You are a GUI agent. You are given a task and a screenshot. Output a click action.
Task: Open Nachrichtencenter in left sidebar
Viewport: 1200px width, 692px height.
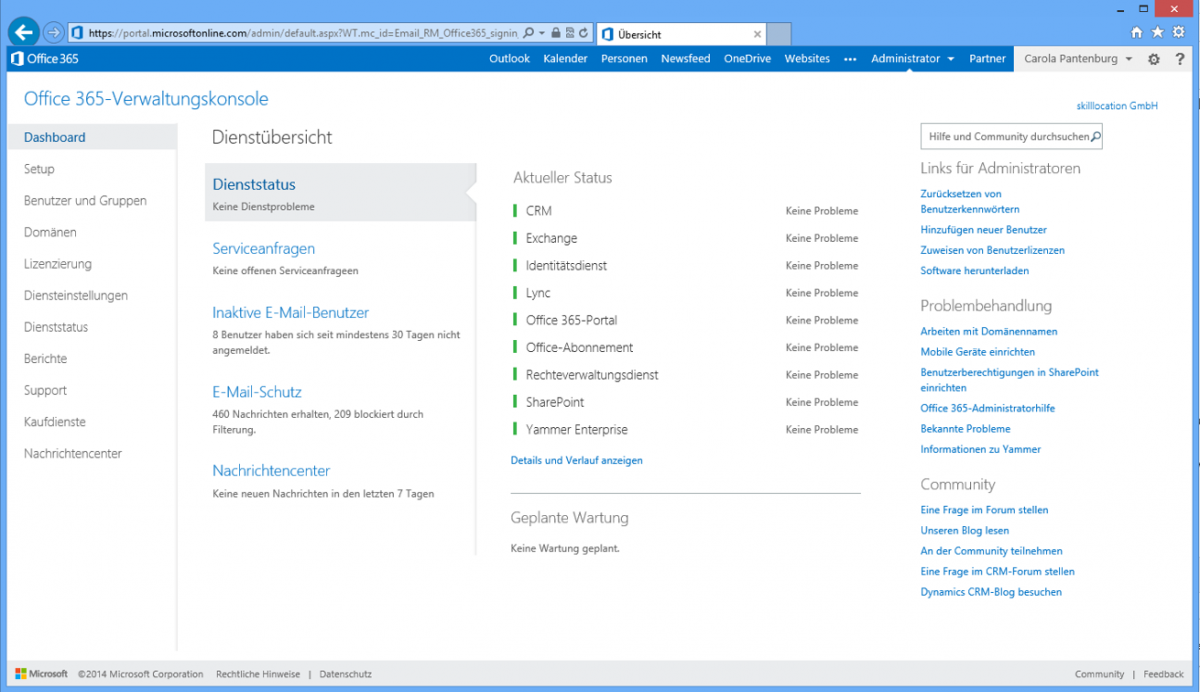point(73,454)
